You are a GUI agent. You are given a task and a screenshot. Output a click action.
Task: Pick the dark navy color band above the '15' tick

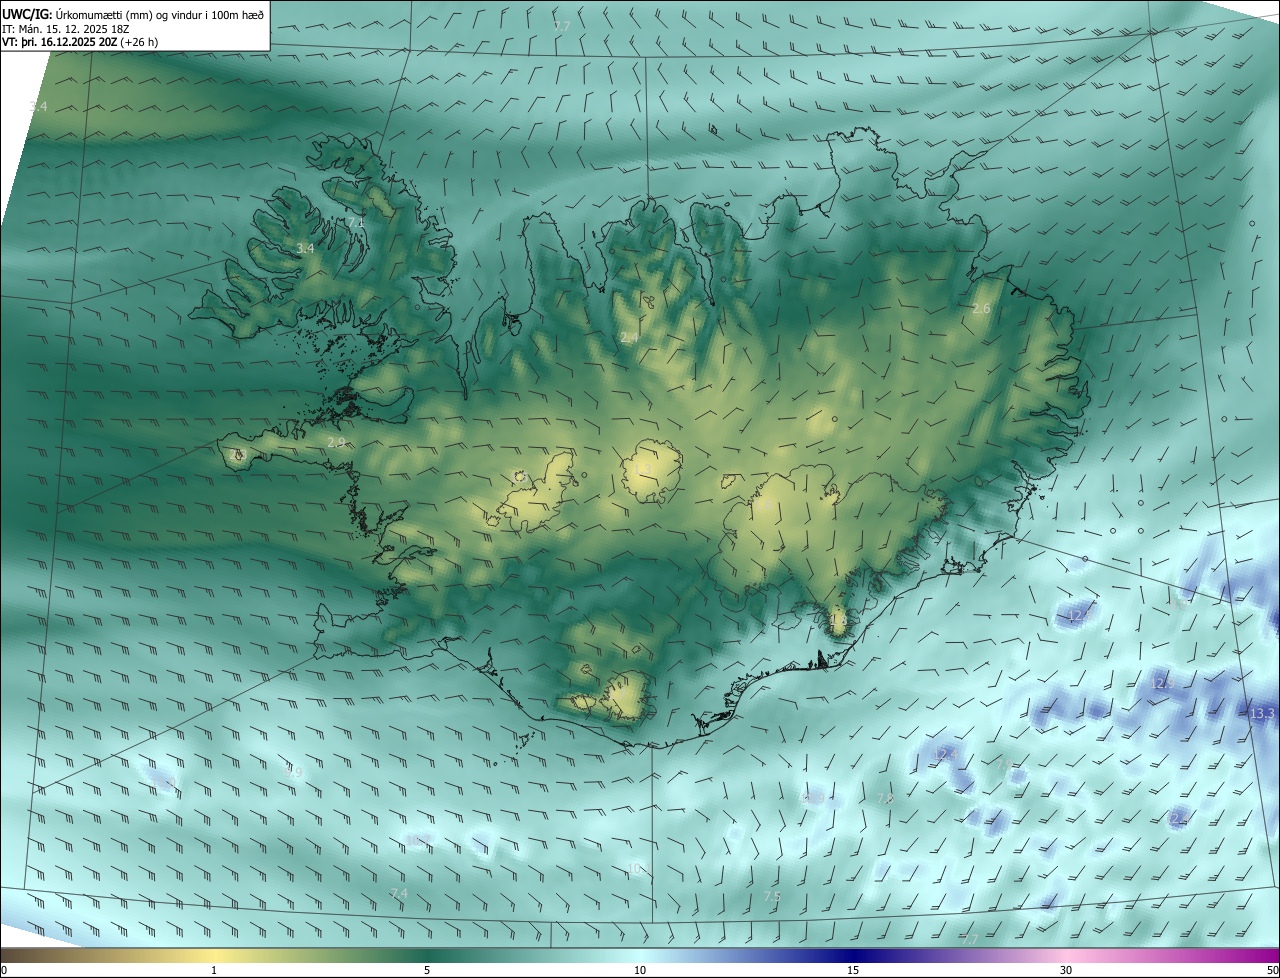tap(853, 955)
